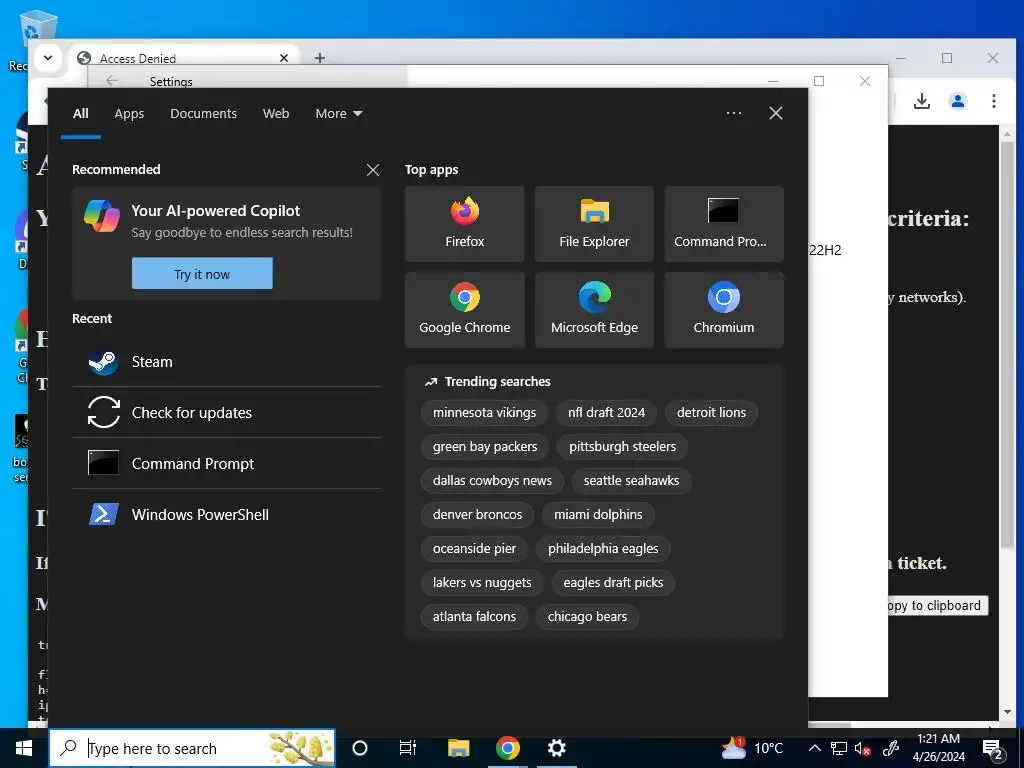Image resolution: width=1024 pixels, height=768 pixels.
Task: Click Chrome downloads icon
Action: coord(921,101)
